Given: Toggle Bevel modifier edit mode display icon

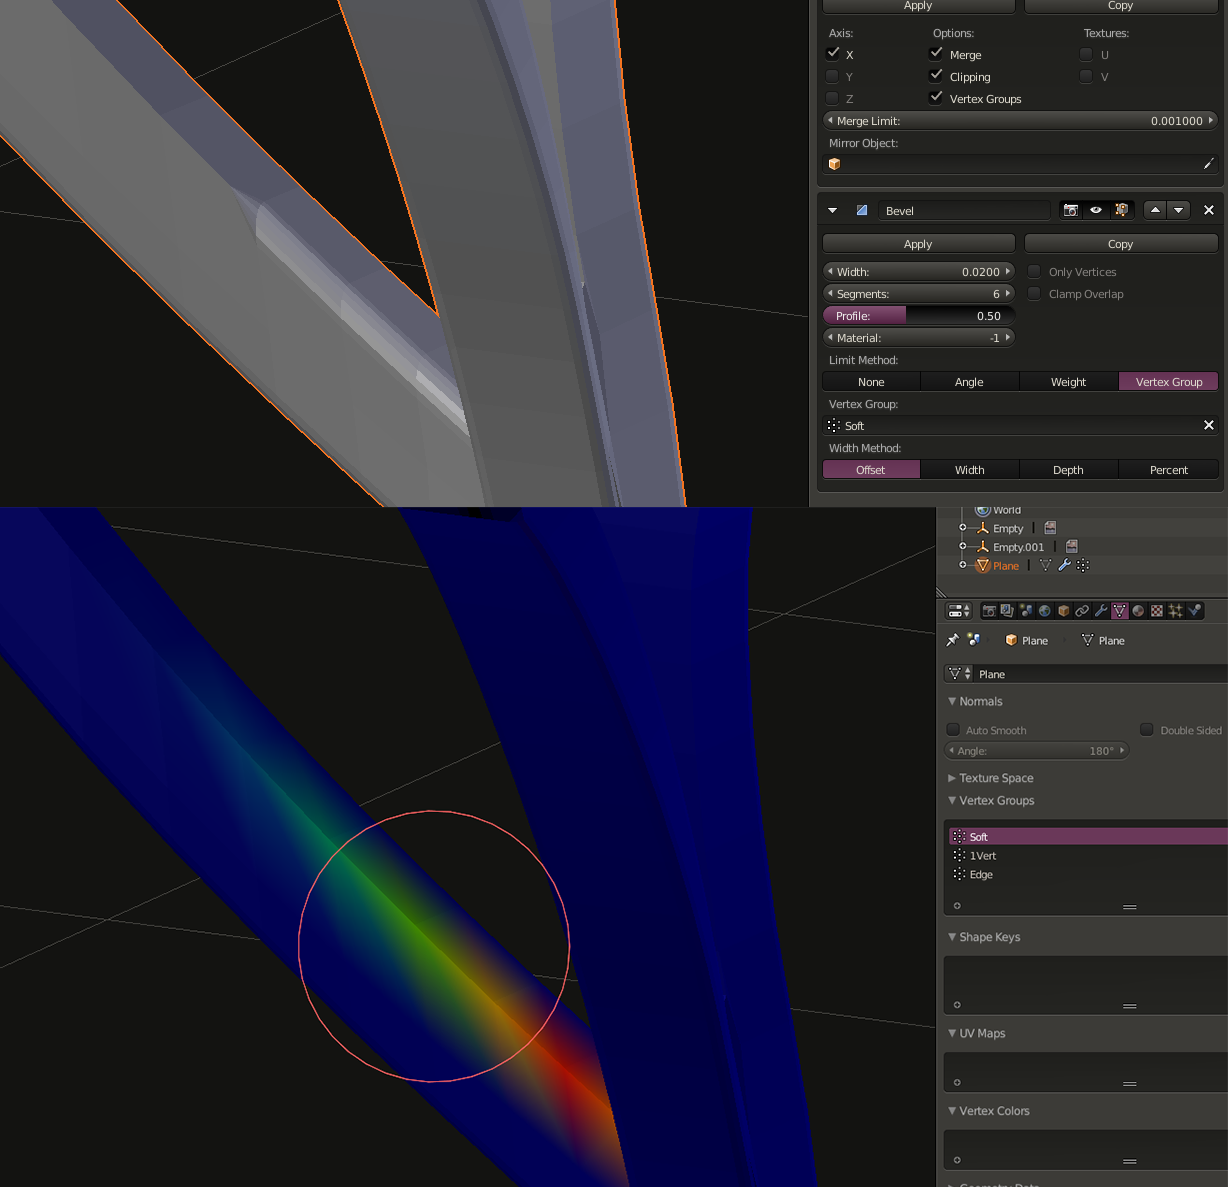Looking at the screenshot, I should 1121,210.
